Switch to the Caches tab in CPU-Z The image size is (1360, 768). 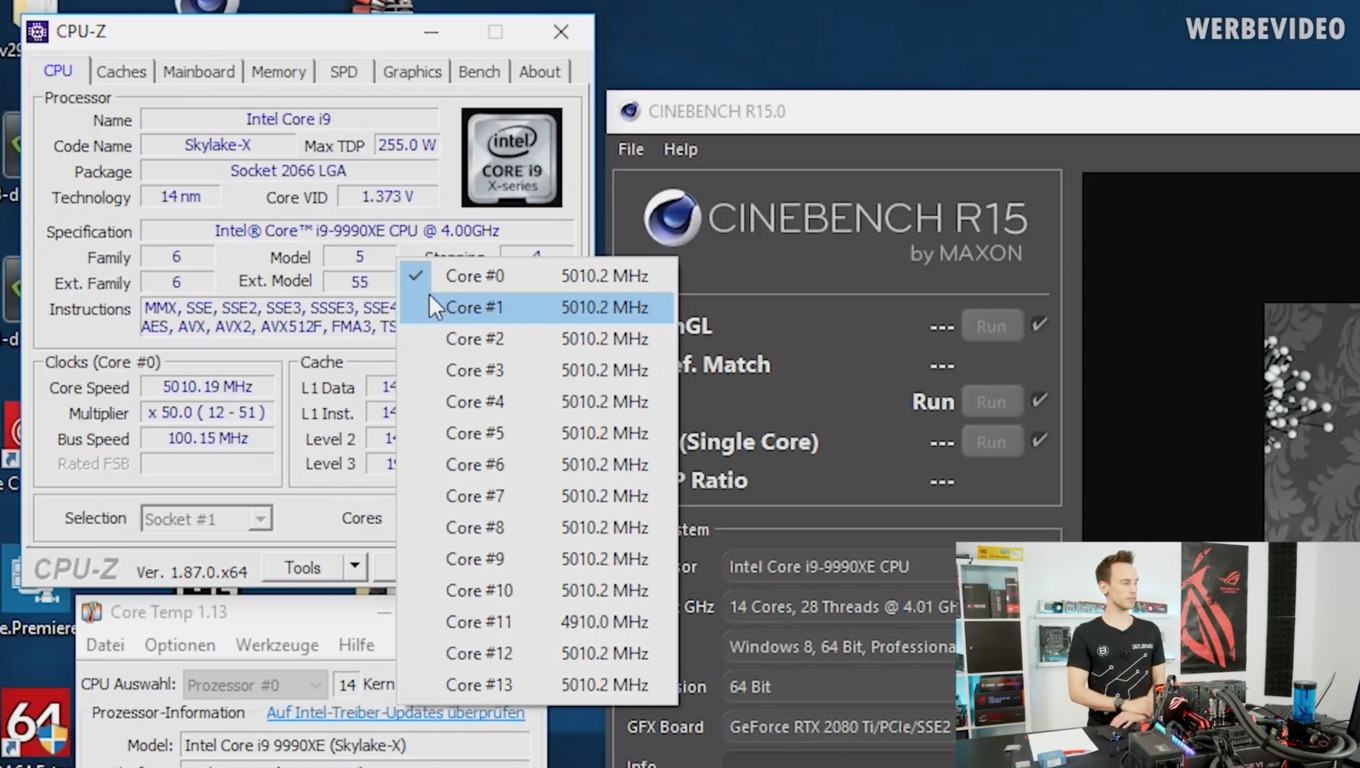pyautogui.click(x=121, y=72)
